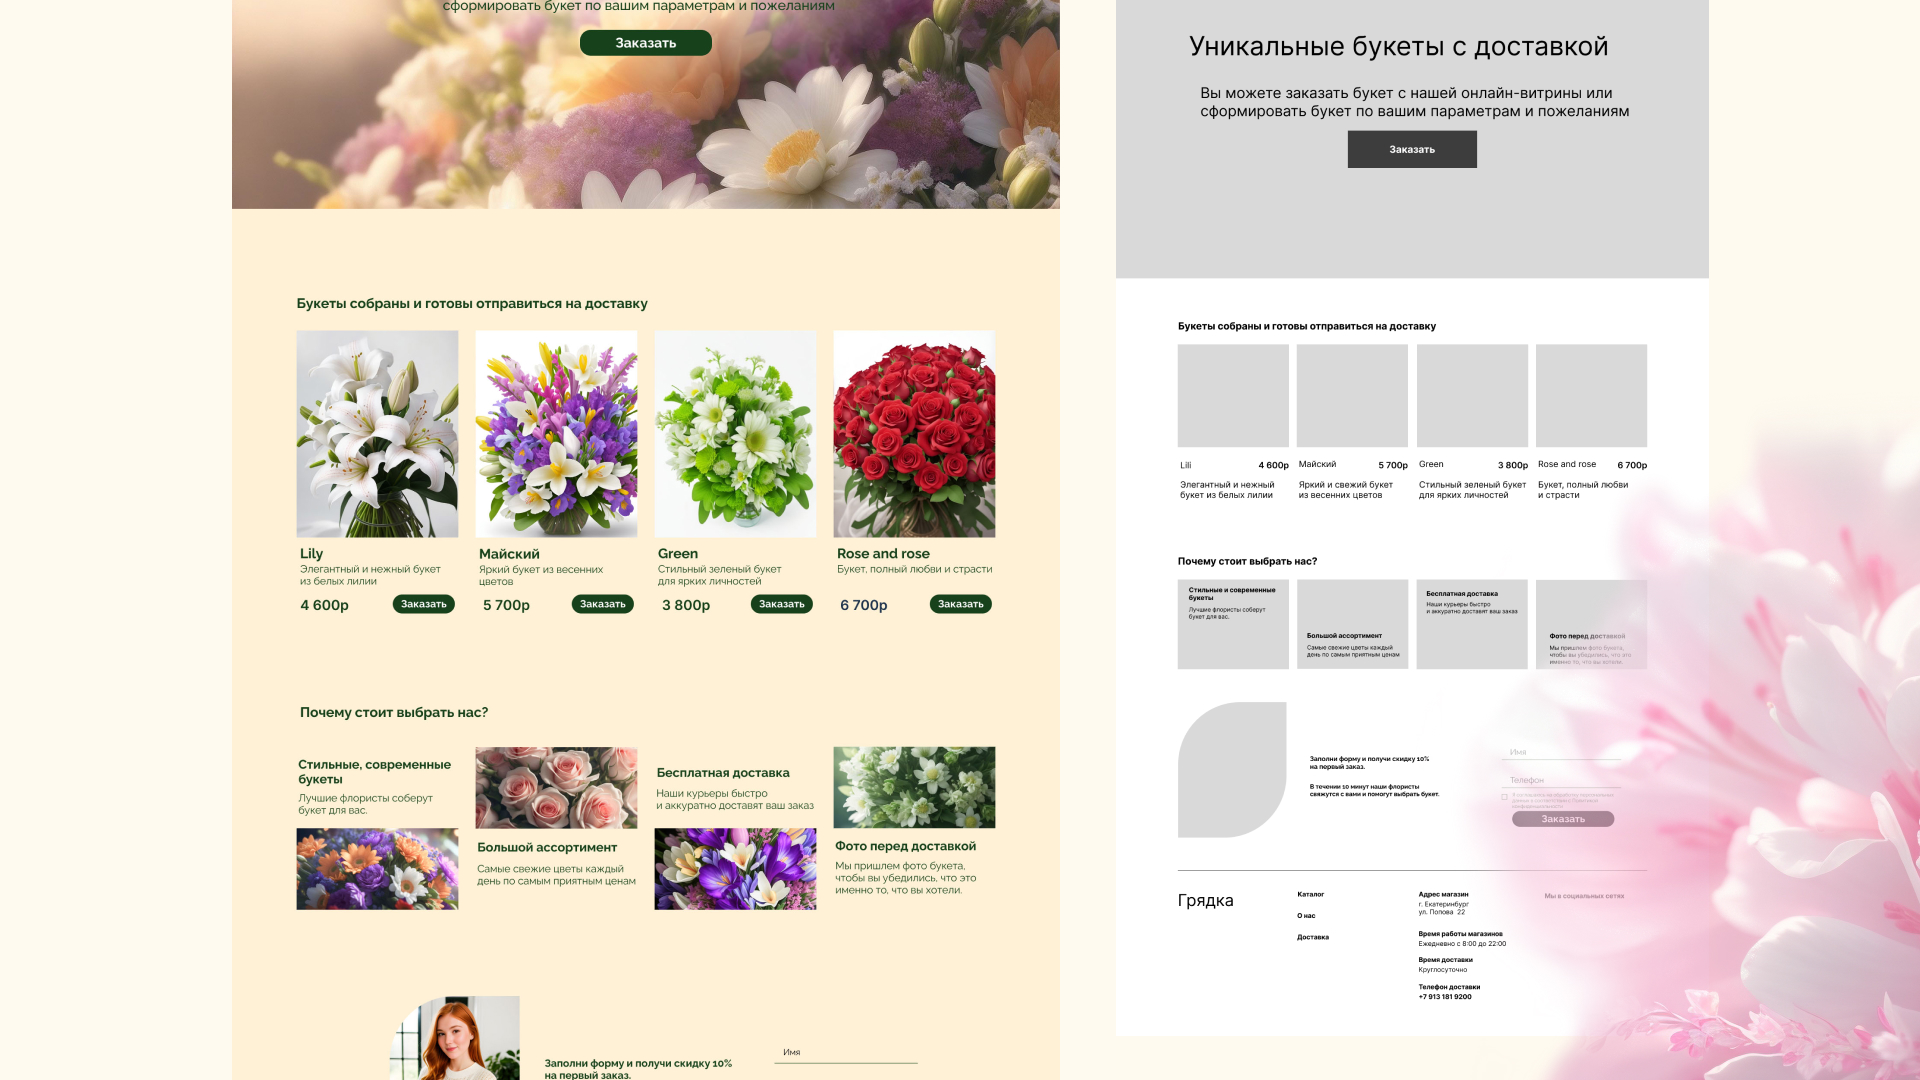
Task: Click the pink roses picture in advantages section
Action: (556, 787)
